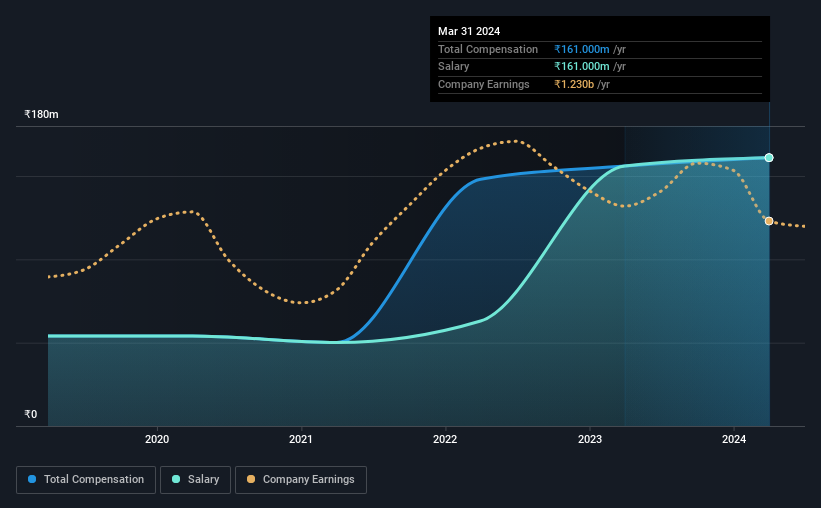
Task: Click the 2022 x-axis label
Action: pyautogui.click(x=445, y=439)
